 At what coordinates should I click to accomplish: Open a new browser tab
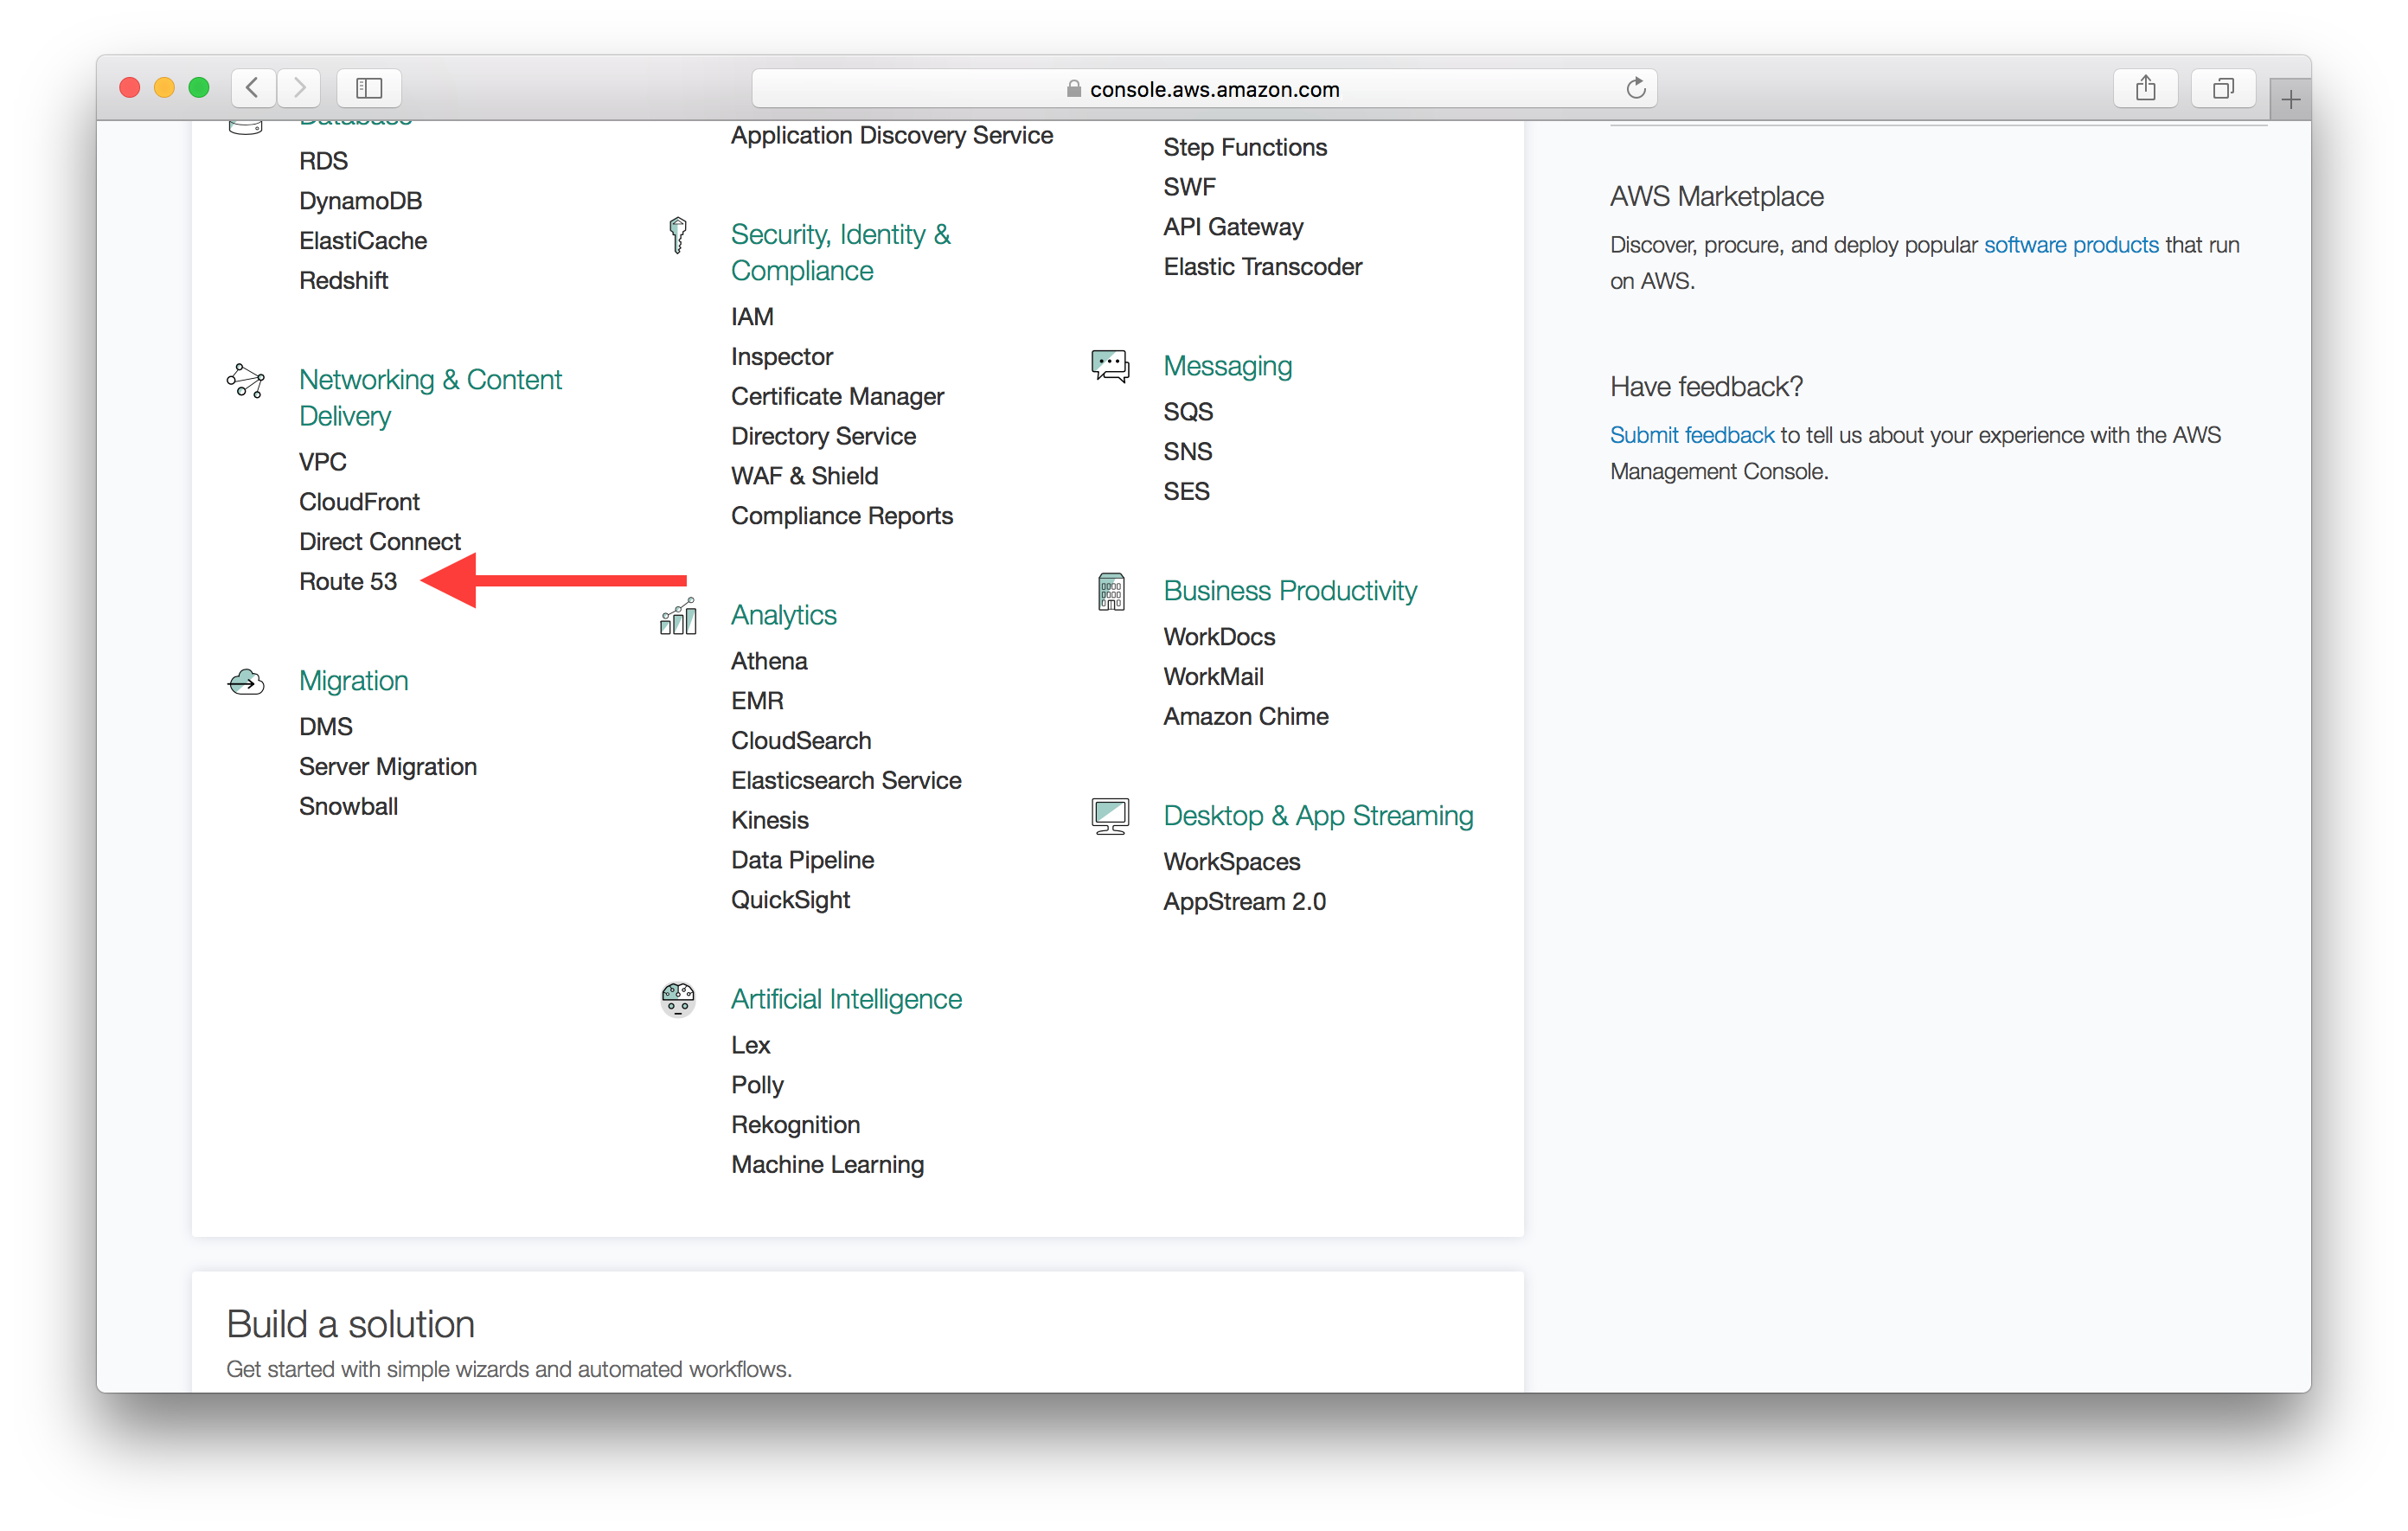point(2290,100)
